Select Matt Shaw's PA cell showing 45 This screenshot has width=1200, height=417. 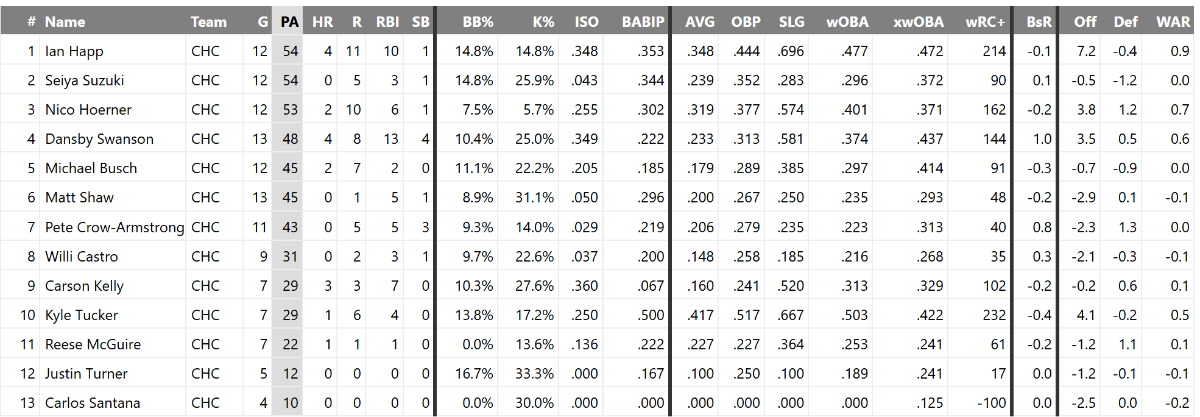(290, 198)
